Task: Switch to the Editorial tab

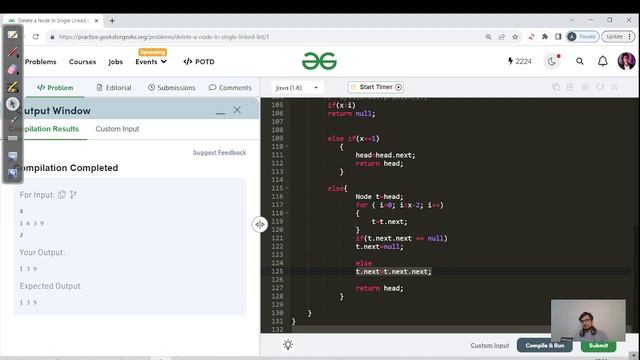Action: [x=114, y=87]
